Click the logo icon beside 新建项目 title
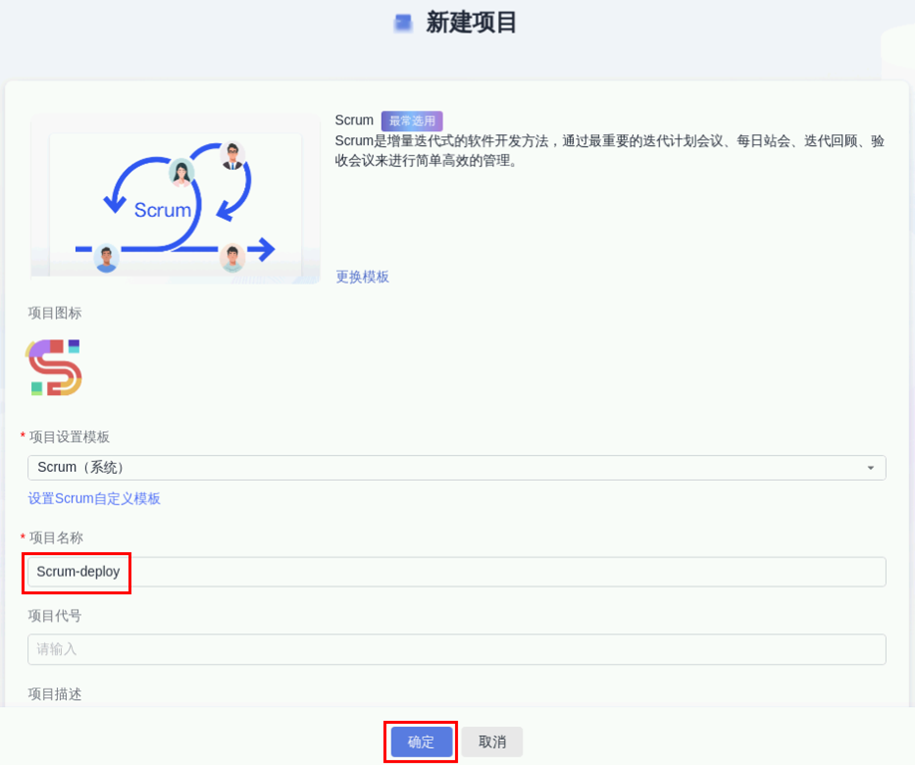This screenshot has height=765, width=915. click(403, 23)
